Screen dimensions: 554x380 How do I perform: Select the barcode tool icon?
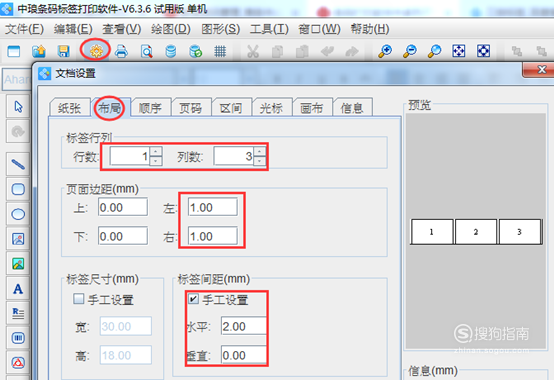point(18,338)
